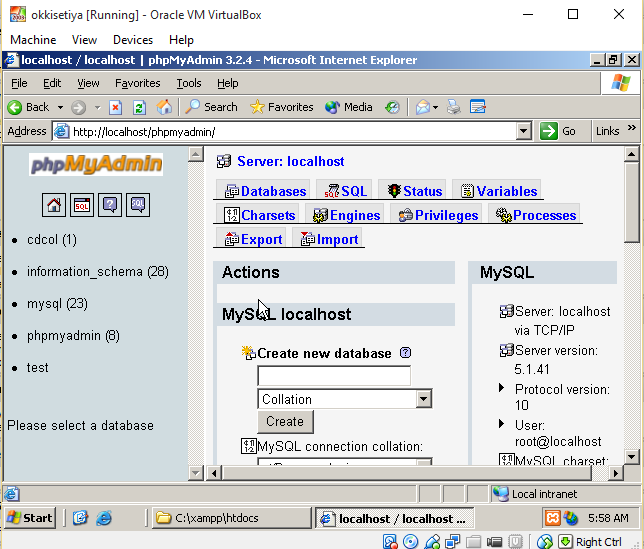Screen dimensions: 644x549
Task: Expand the User arrow bullet
Action: pyautogui.click(x=501, y=423)
